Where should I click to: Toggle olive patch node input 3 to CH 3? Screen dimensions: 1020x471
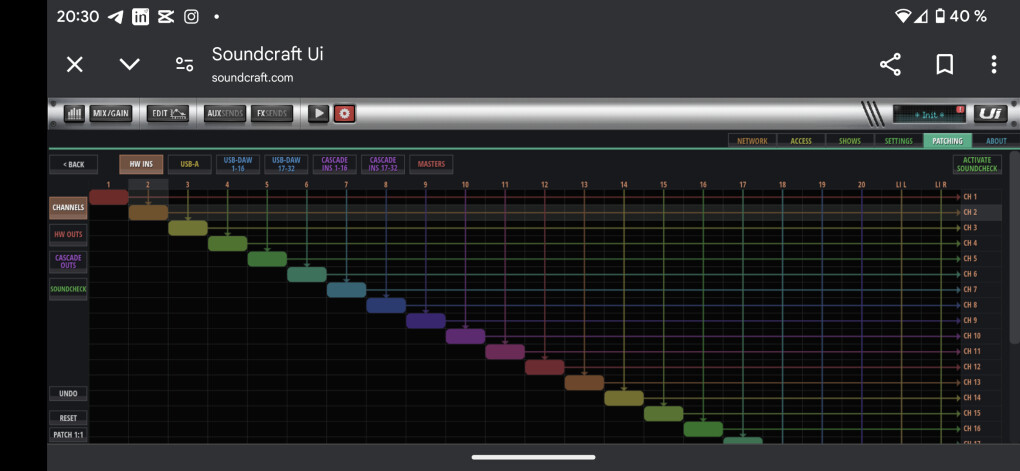pos(188,228)
